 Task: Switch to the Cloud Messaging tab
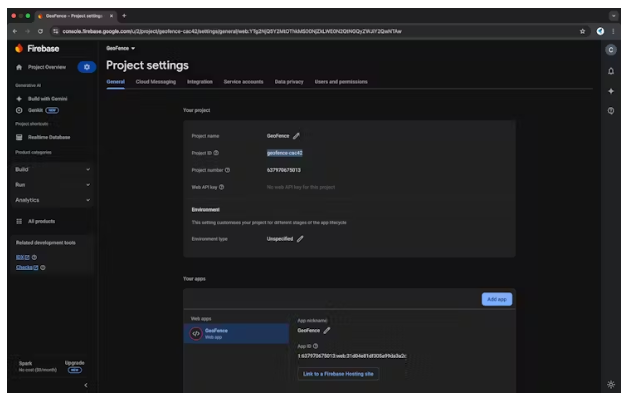tap(156, 82)
